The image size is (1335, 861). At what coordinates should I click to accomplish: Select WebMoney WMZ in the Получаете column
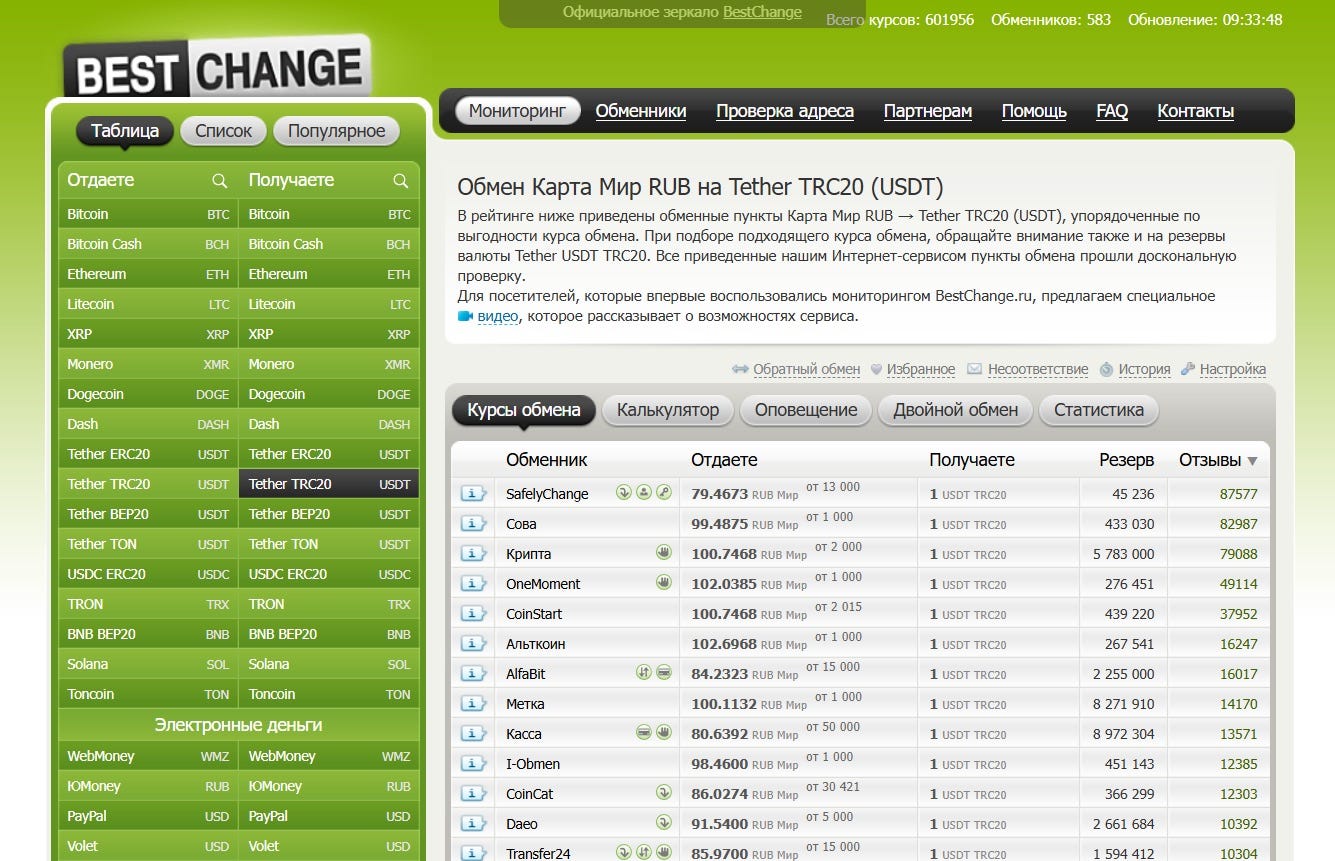pos(329,756)
